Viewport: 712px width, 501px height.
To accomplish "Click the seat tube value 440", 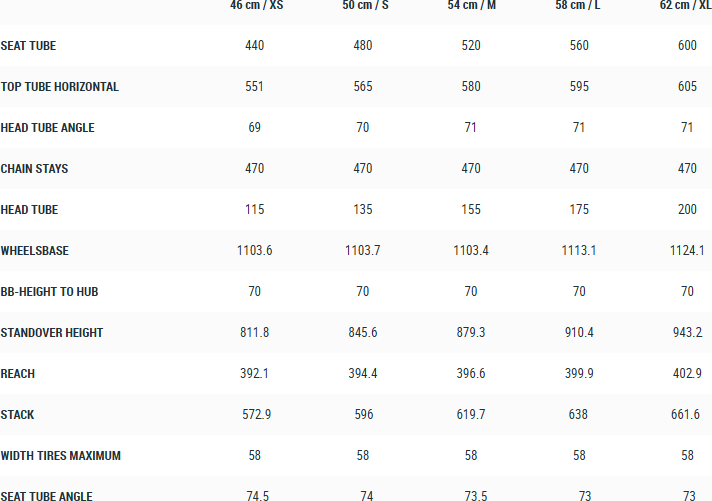I will click(255, 46).
